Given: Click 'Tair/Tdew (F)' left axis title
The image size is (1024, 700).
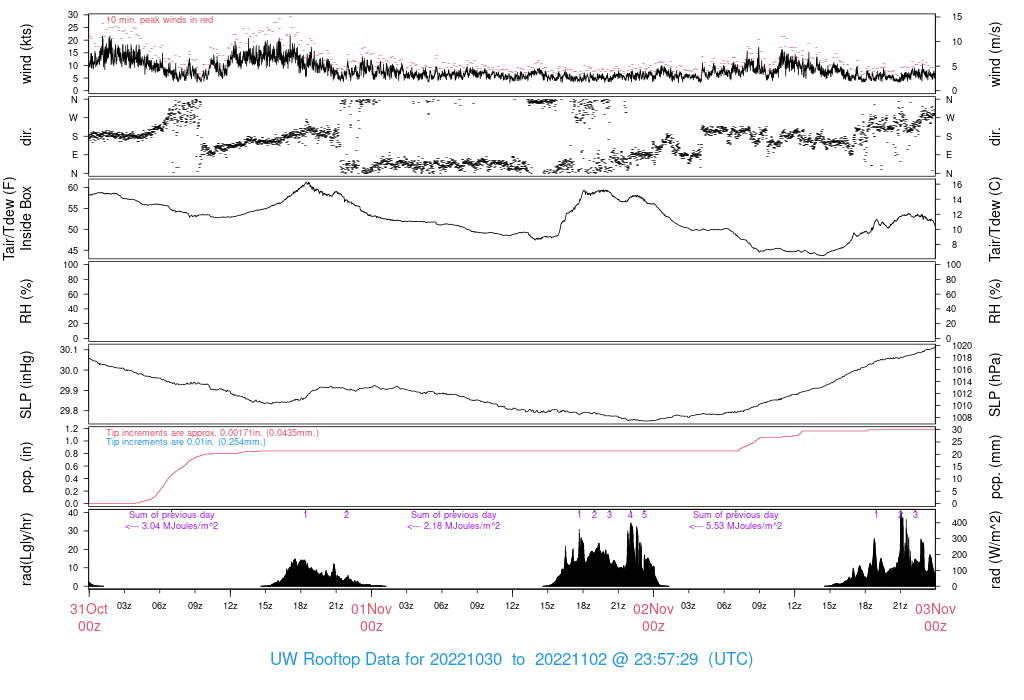Looking at the screenshot, I should pos(9,218).
